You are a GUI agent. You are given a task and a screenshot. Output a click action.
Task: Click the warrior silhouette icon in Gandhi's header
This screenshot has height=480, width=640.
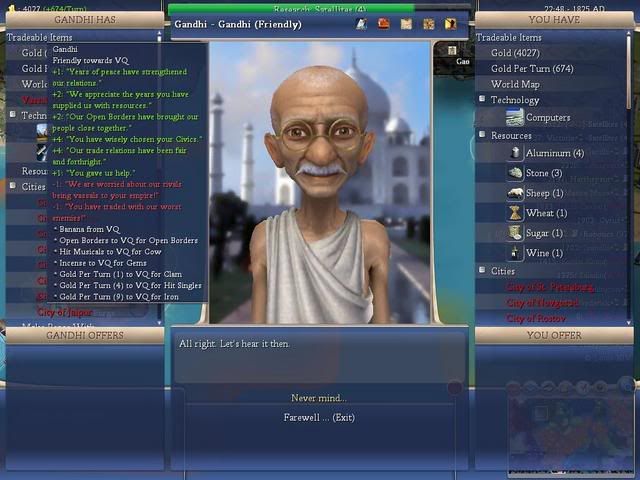(x=451, y=24)
